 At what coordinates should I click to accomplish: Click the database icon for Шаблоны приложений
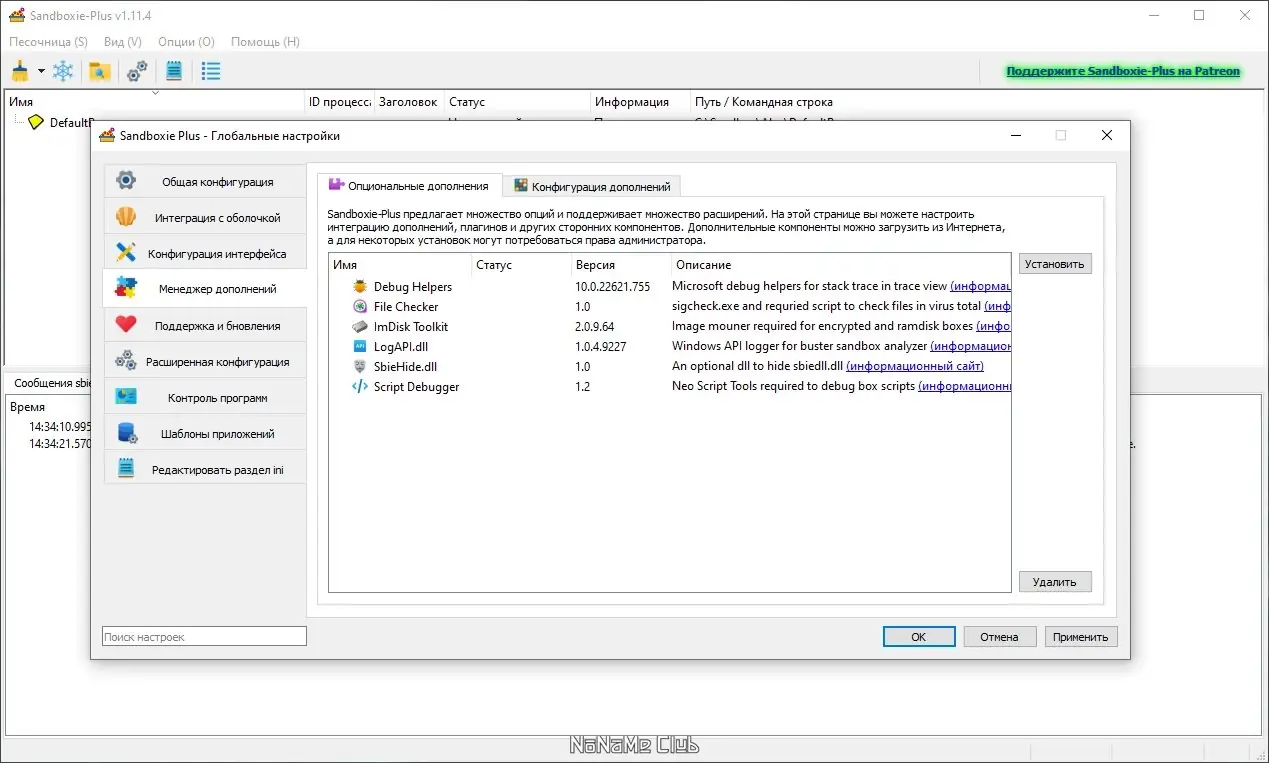click(x=126, y=433)
